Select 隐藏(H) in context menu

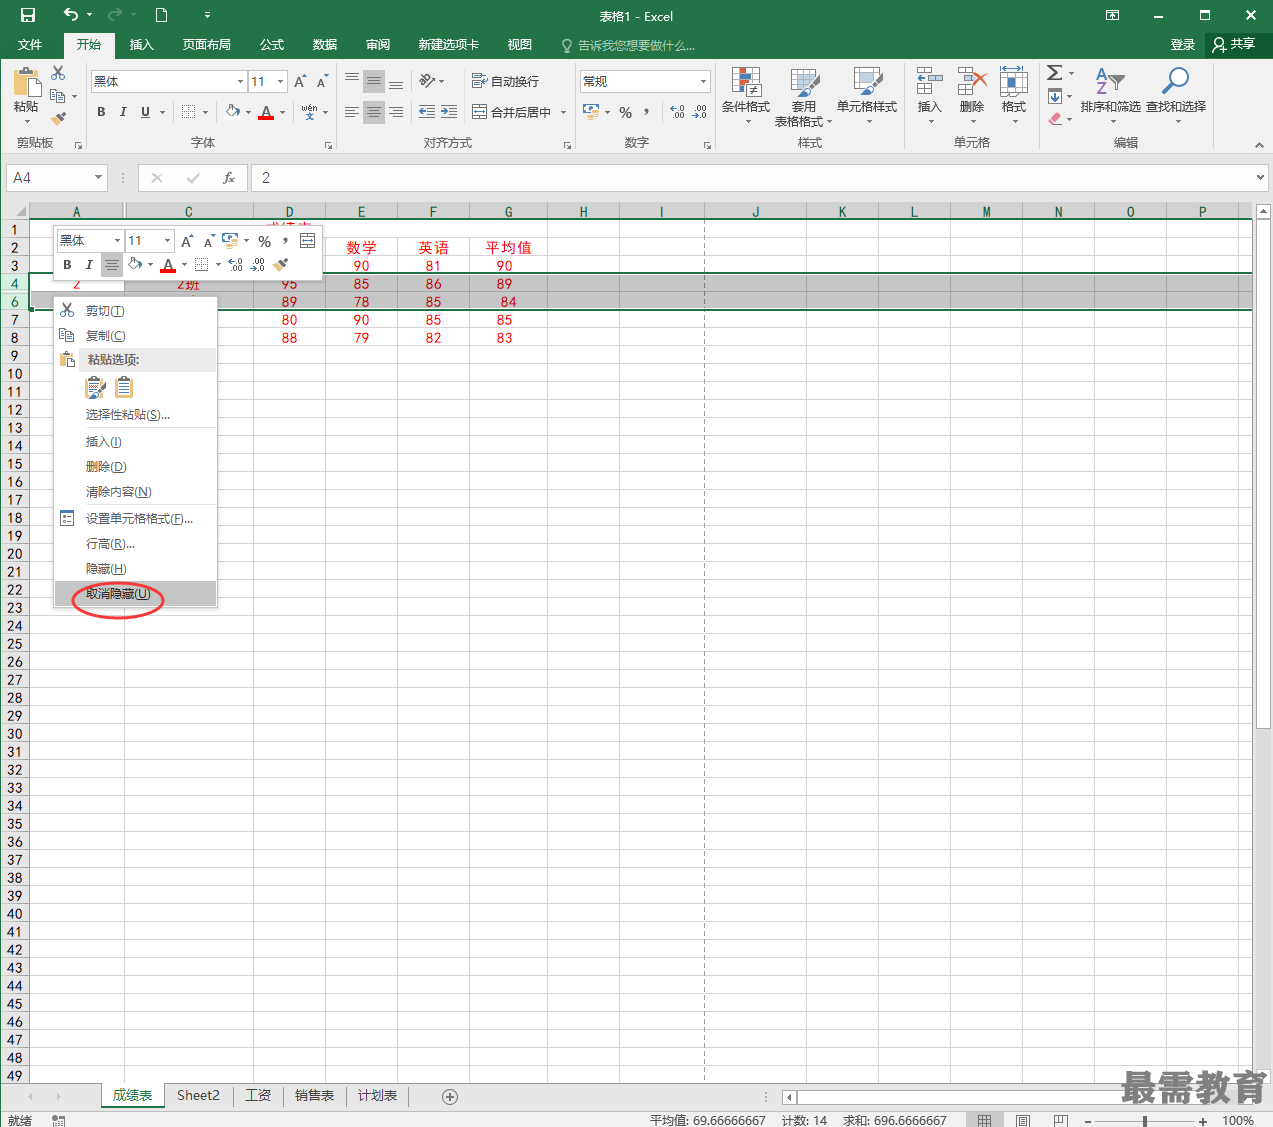[x=135, y=569]
